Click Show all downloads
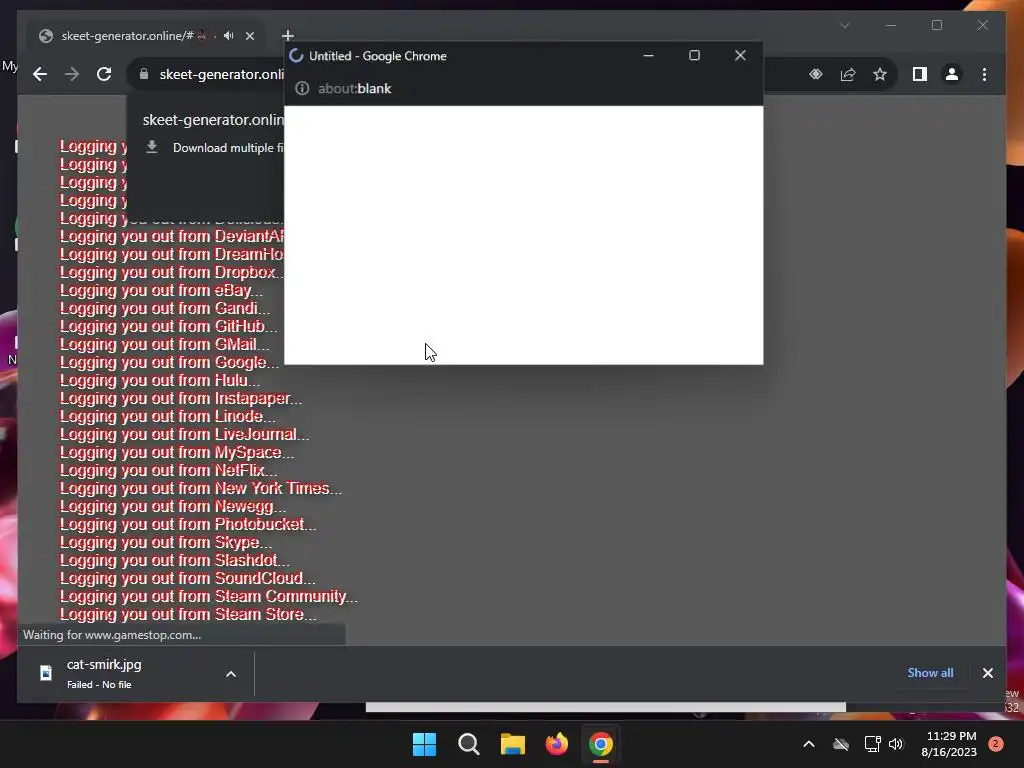The width and height of the screenshot is (1024, 768). [x=930, y=673]
